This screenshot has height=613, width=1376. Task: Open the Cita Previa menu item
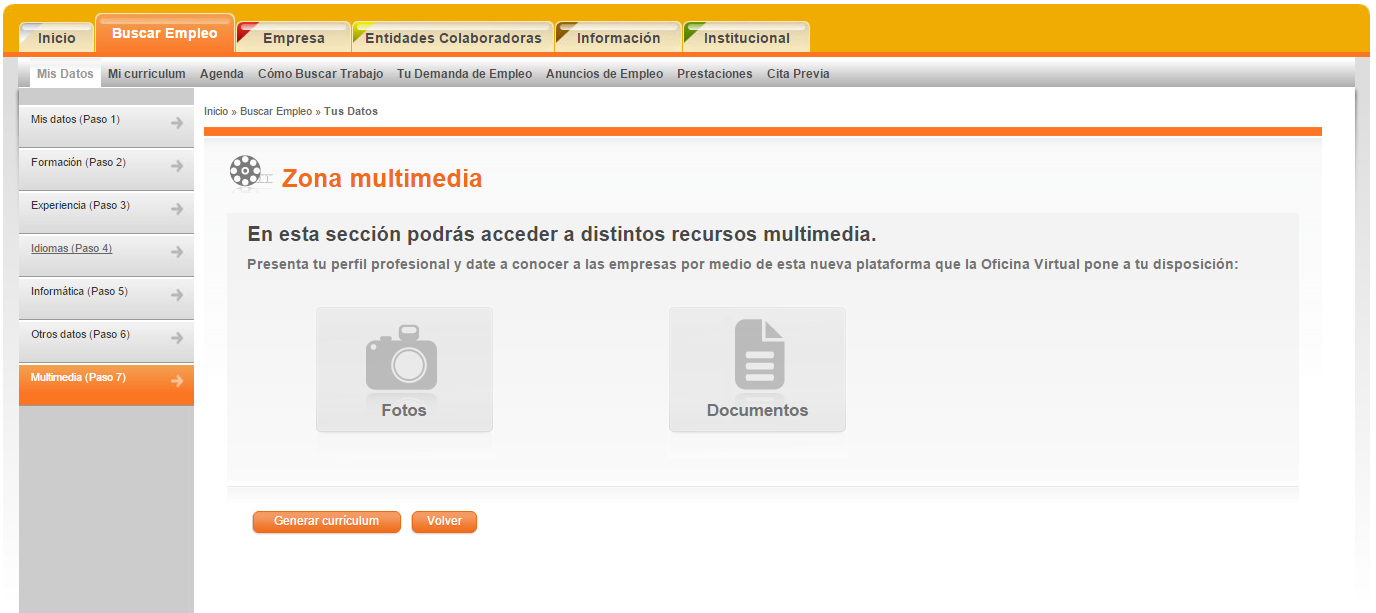click(x=798, y=72)
